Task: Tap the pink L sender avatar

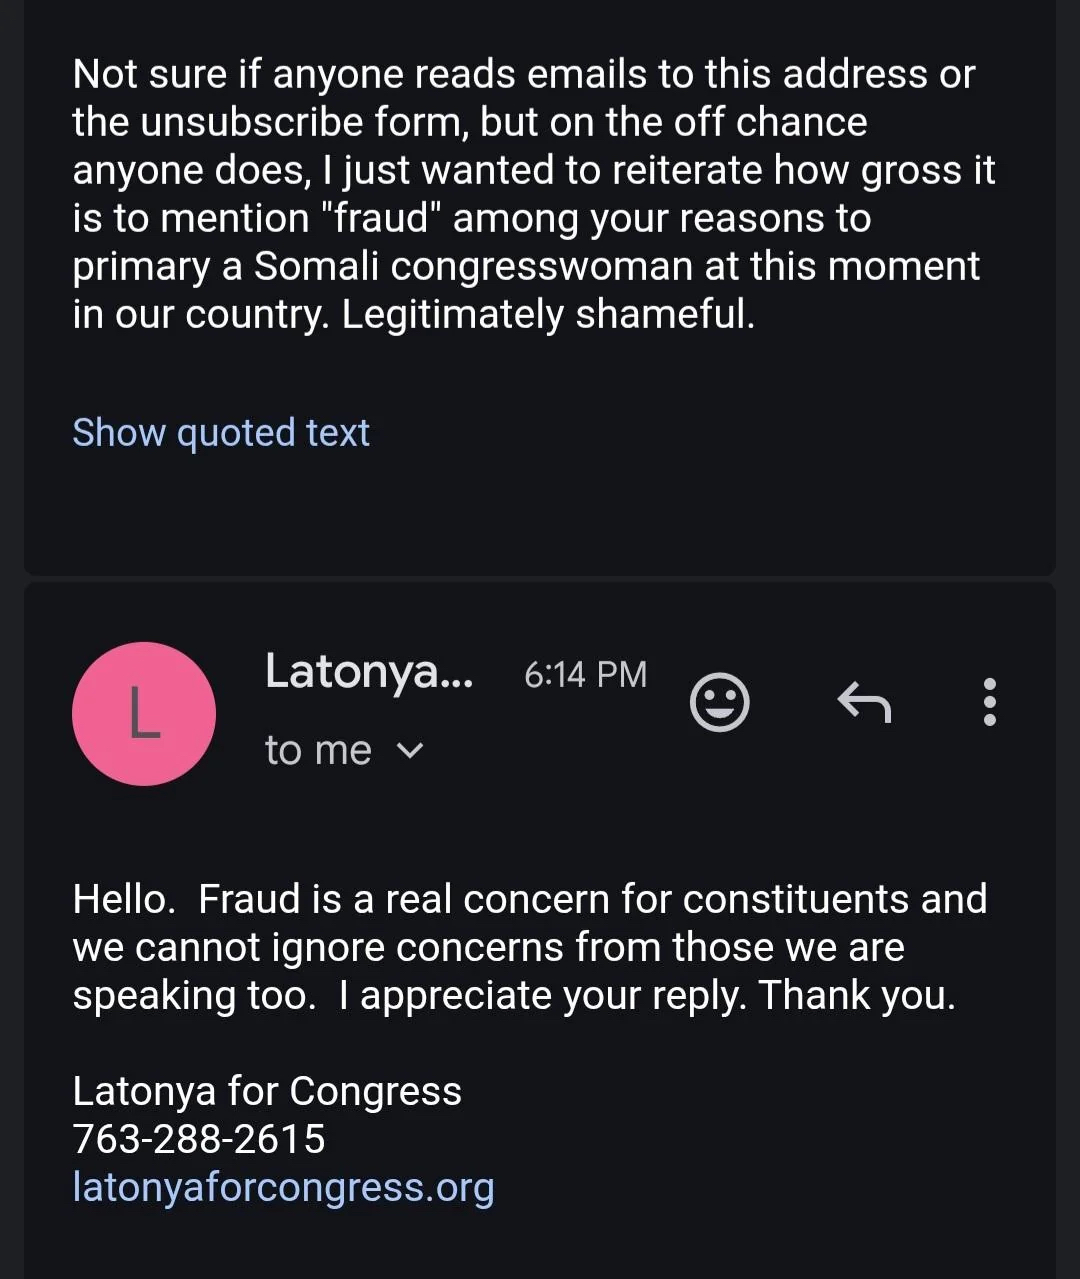Action: [144, 714]
